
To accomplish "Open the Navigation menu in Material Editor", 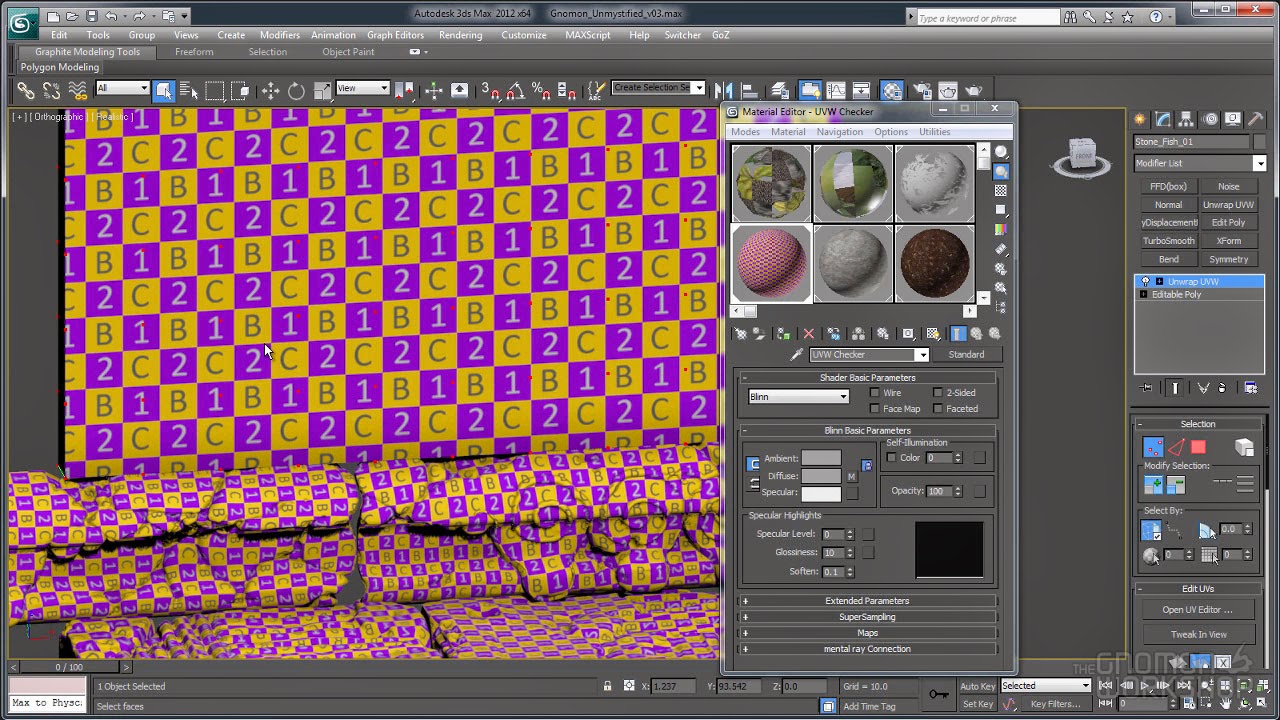I will [839, 132].
